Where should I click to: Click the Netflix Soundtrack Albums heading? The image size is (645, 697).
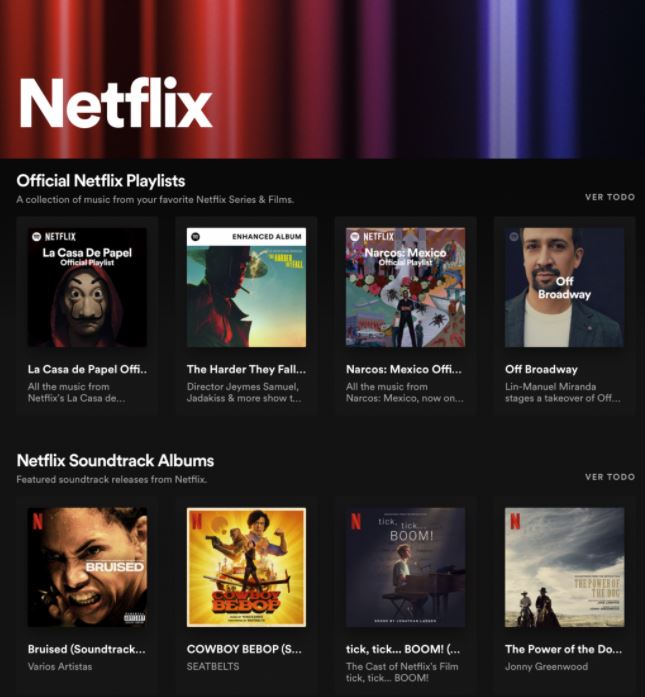[115, 461]
